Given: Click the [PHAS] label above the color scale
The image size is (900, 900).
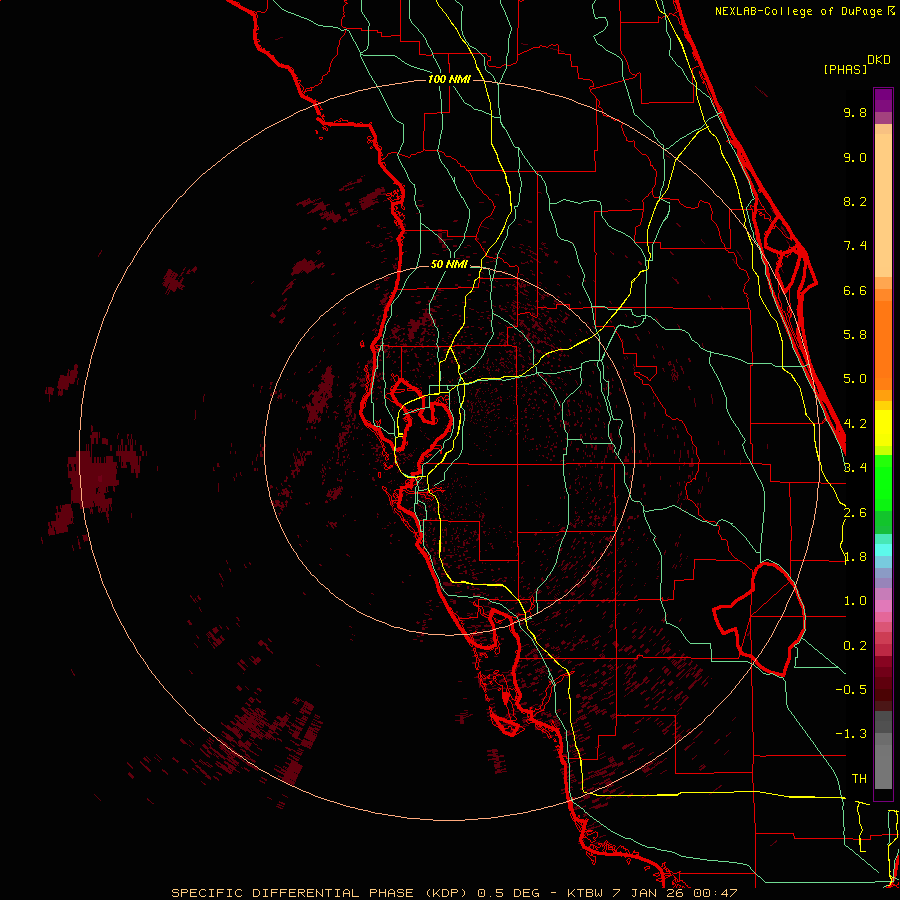Looking at the screenshot, I should point(844,69).
